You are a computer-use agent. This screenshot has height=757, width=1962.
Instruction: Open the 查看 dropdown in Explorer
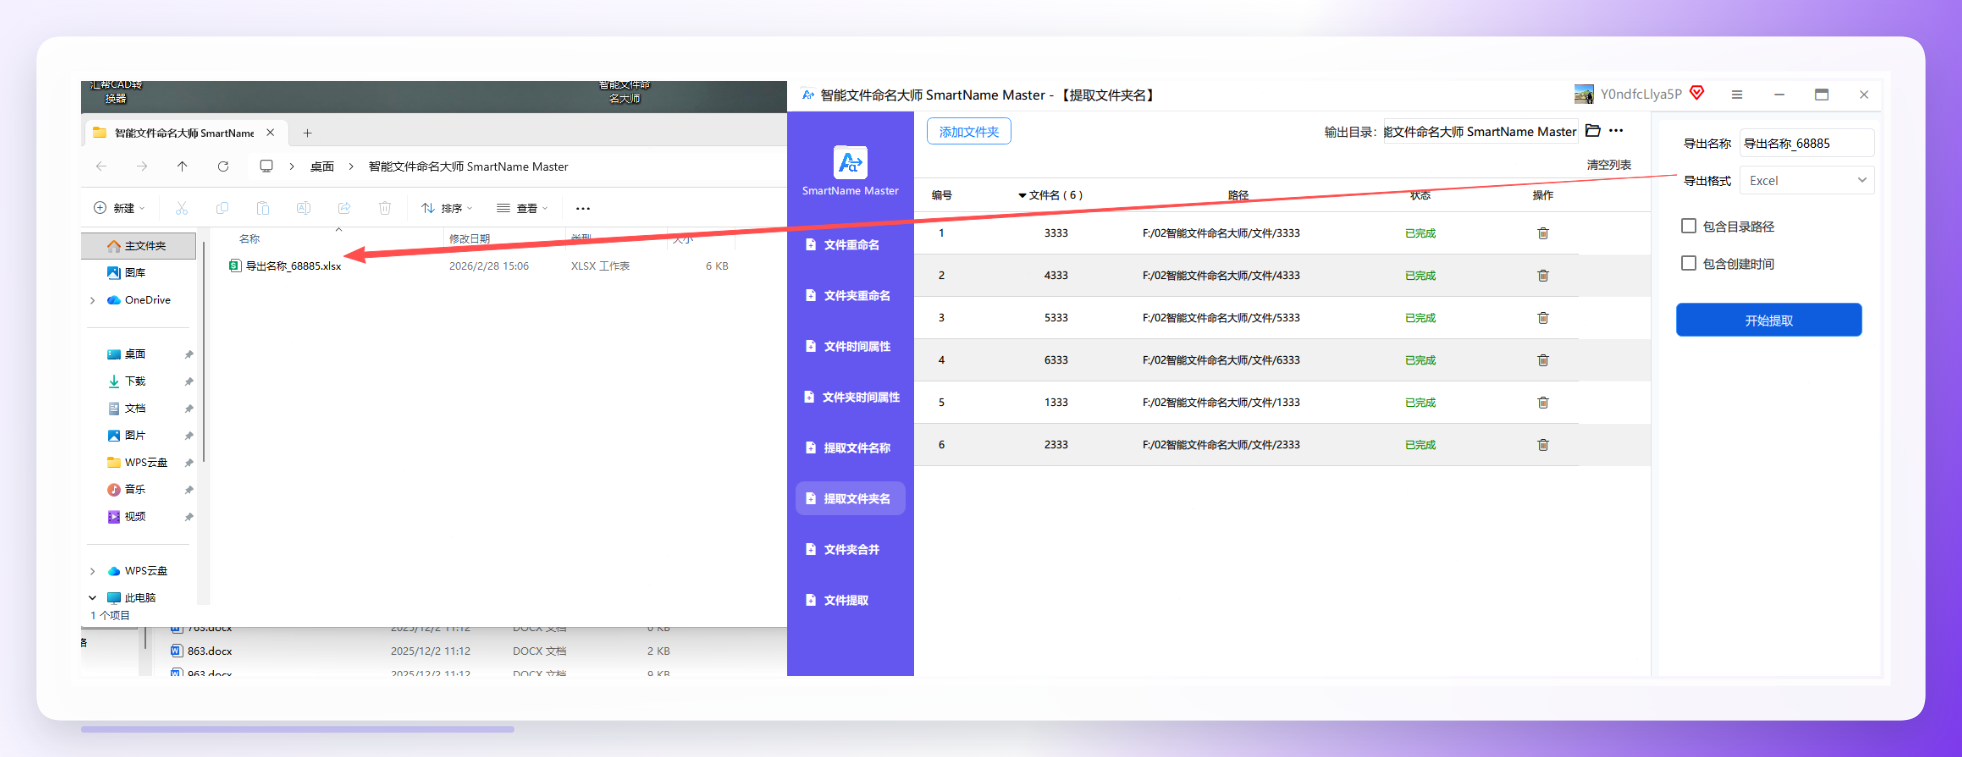click(x=523, y=208)
